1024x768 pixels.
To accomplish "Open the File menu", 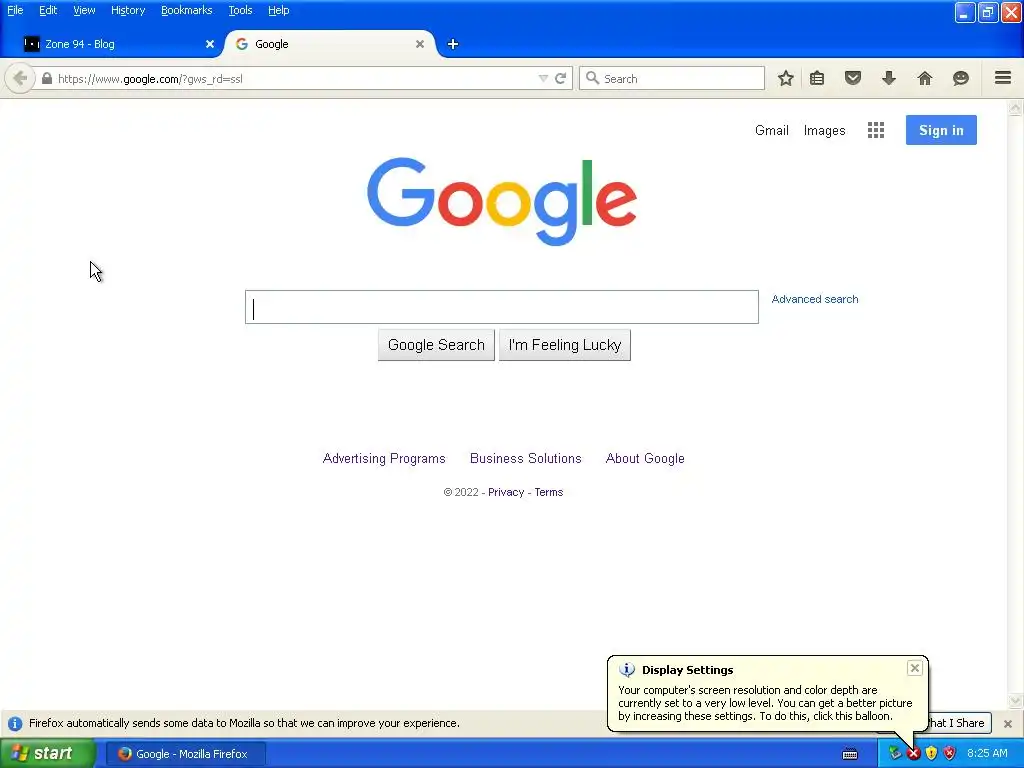I will (15, 10).
